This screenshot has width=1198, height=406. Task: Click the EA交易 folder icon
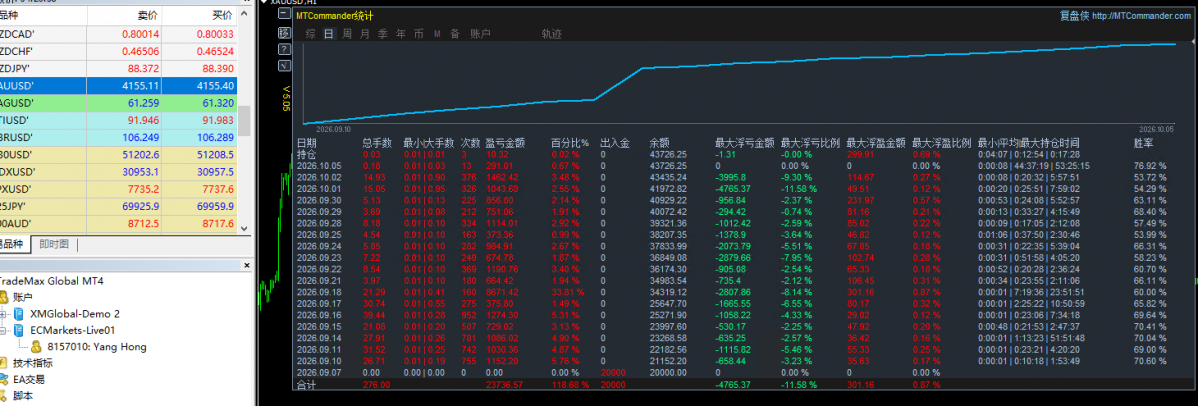[5, 378]
